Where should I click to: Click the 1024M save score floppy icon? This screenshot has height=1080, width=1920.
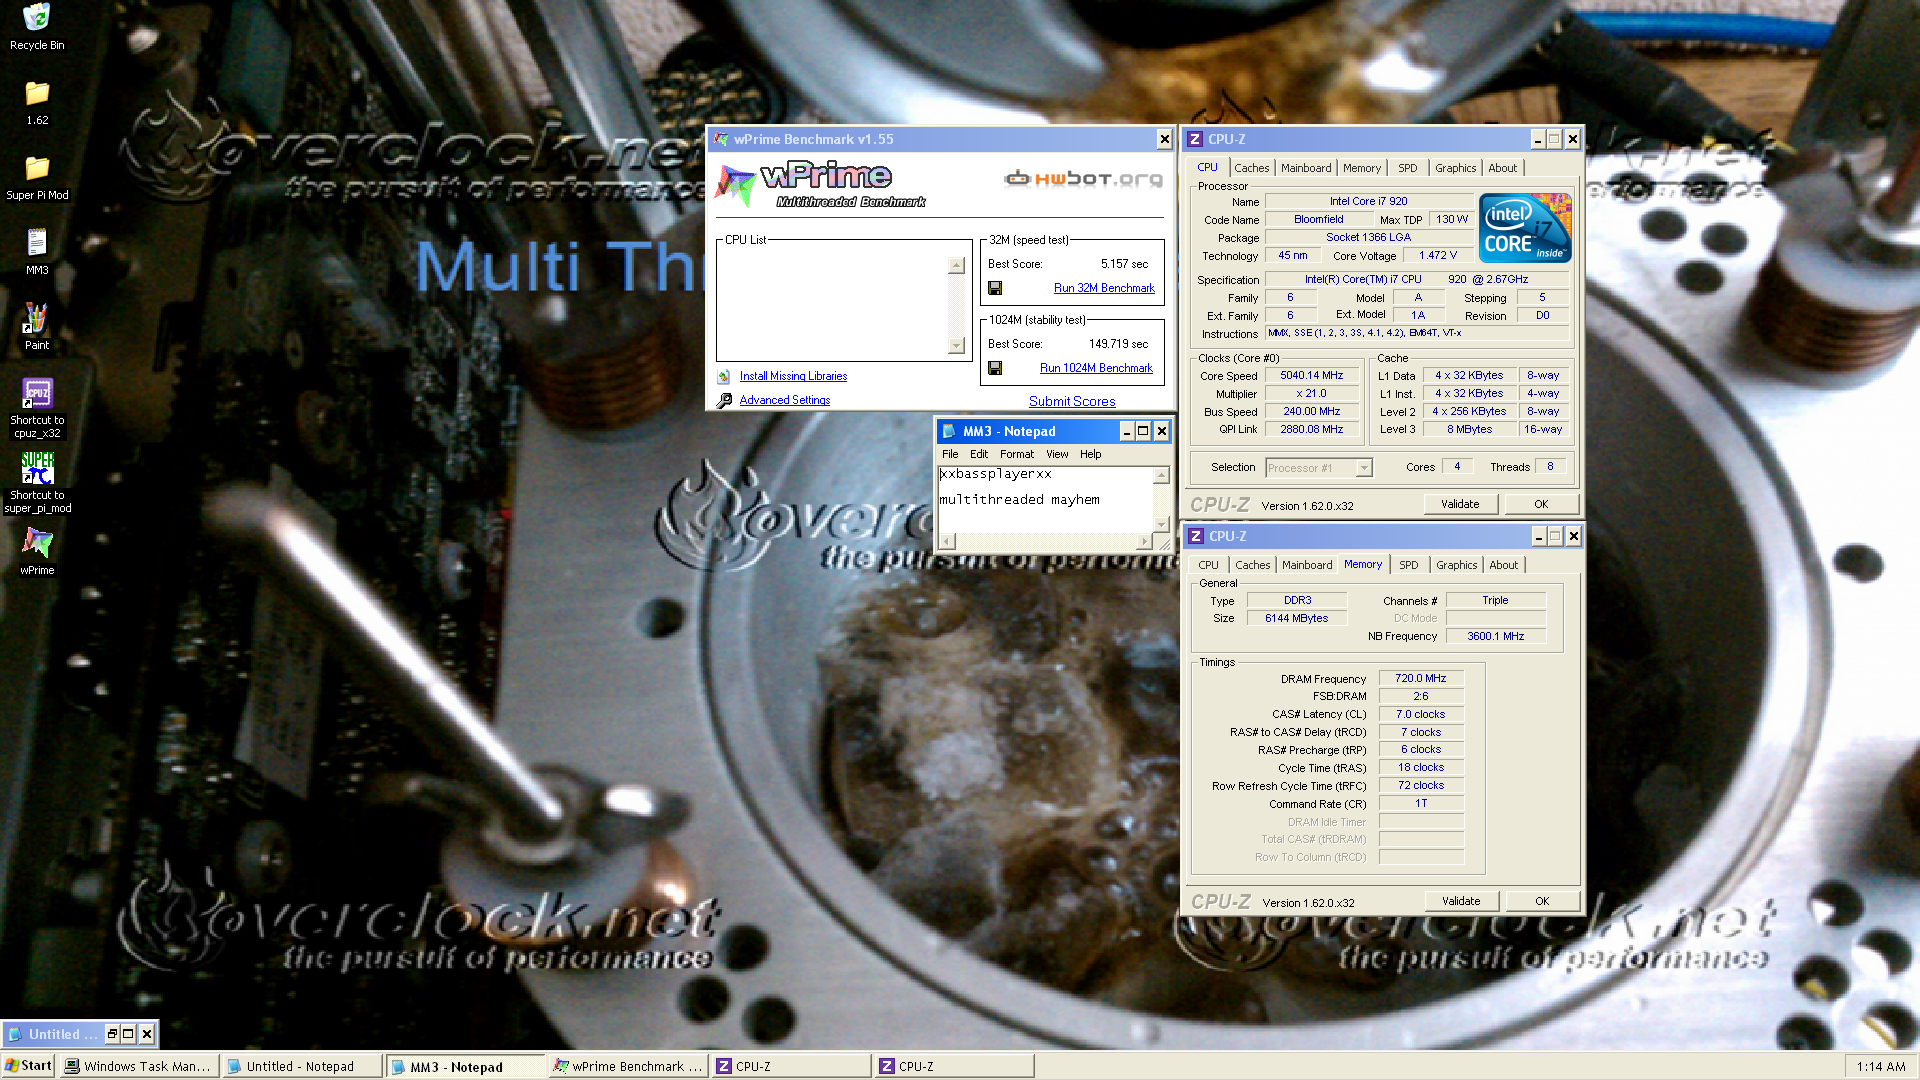coord(995,368)
